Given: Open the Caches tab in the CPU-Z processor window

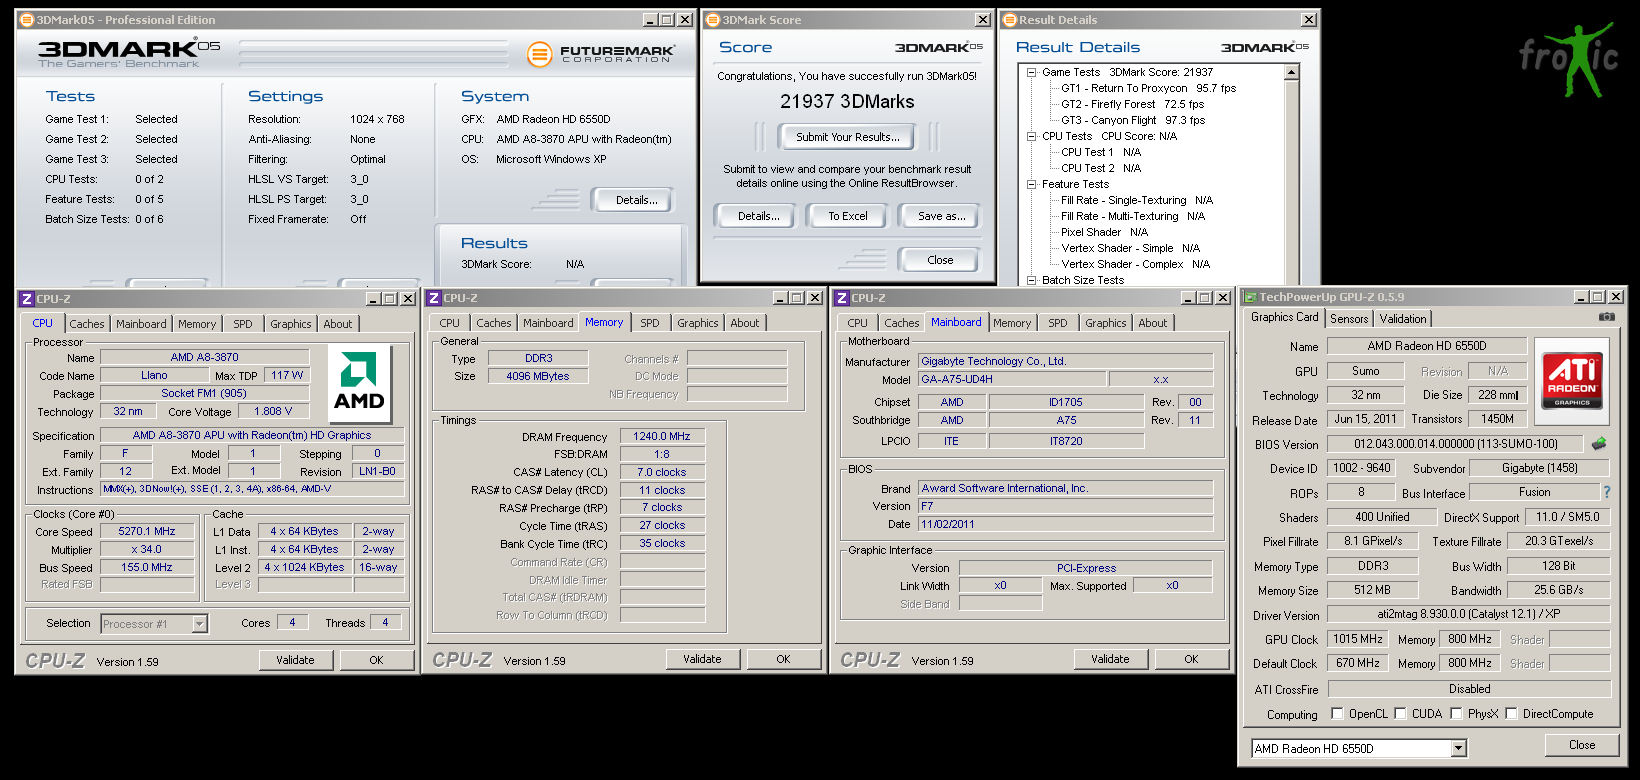Looking at the screenshot, I should coord(87,324).
